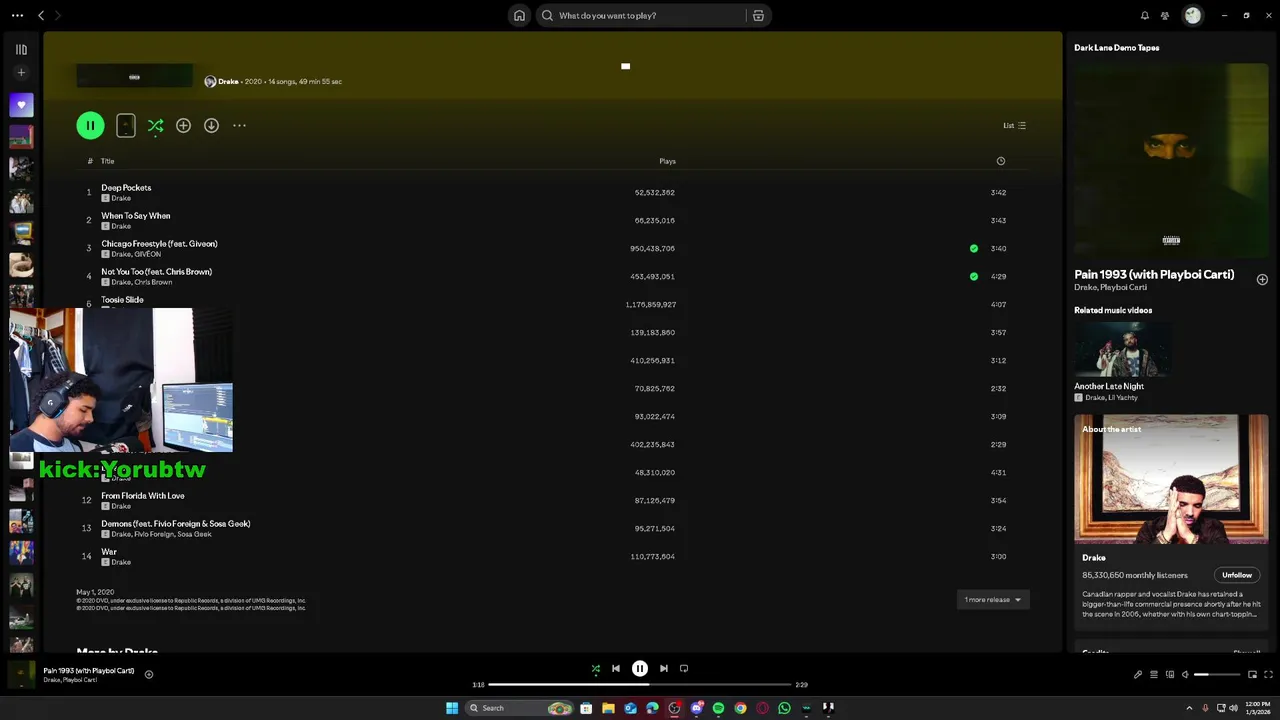Image resolution: width=1280 pixels, height=720 pixels.
Task: Seek within the song on the progress bar
Action: (640, 685)
